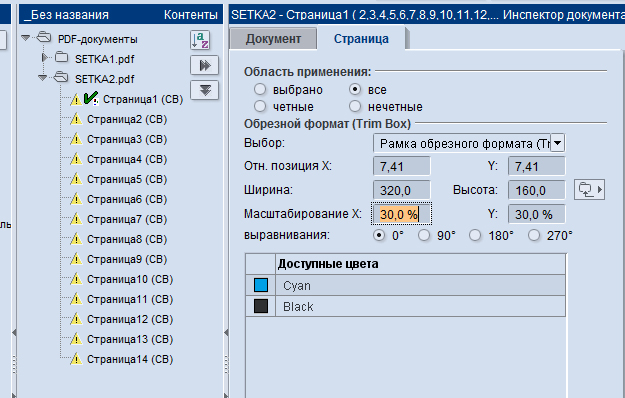Image resolution: width=625 pixels, height=398 pixels.
Task: Click the warning icon beside Страница8
Action: [x=76, y=239]
